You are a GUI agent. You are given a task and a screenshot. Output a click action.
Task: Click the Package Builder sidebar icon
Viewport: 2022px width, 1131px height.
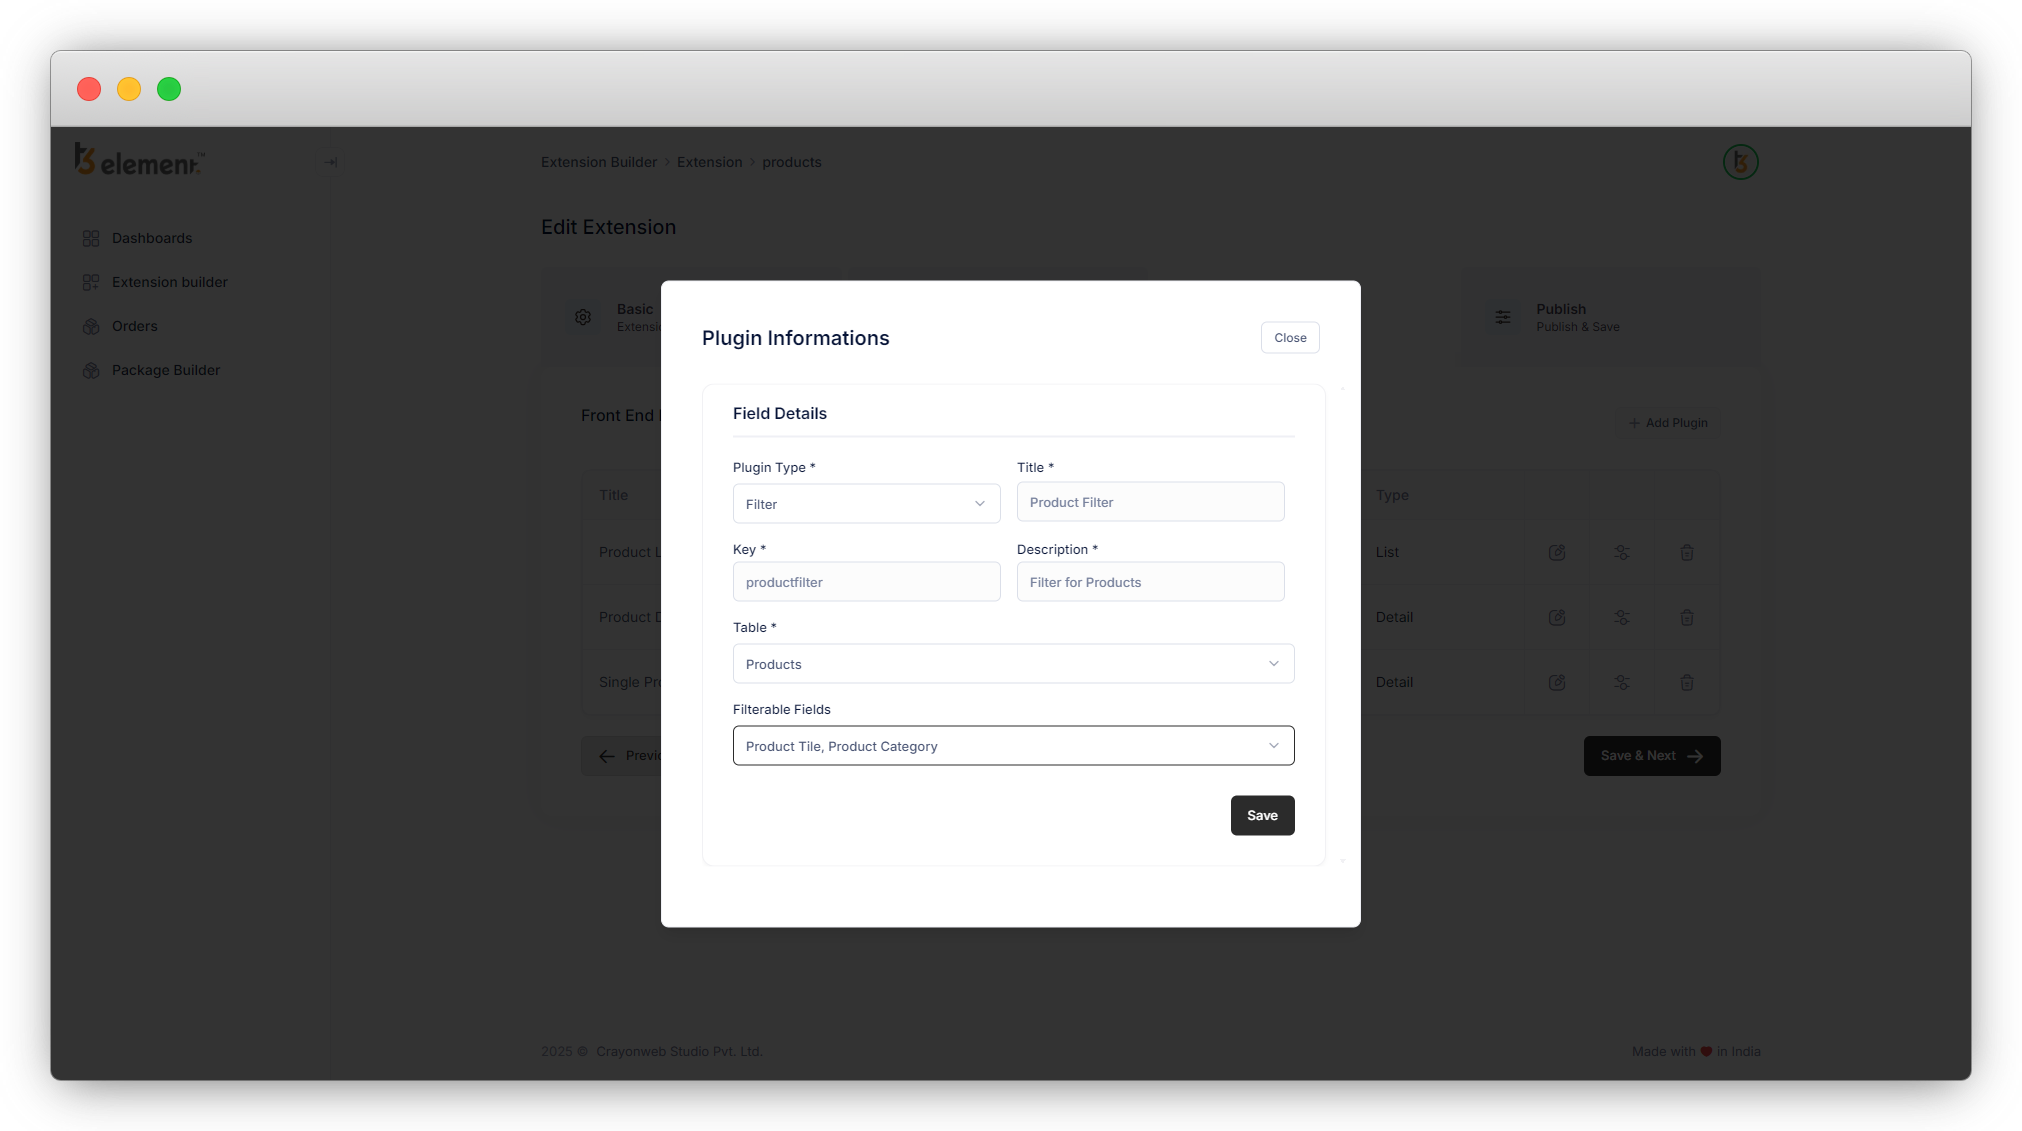91,370
